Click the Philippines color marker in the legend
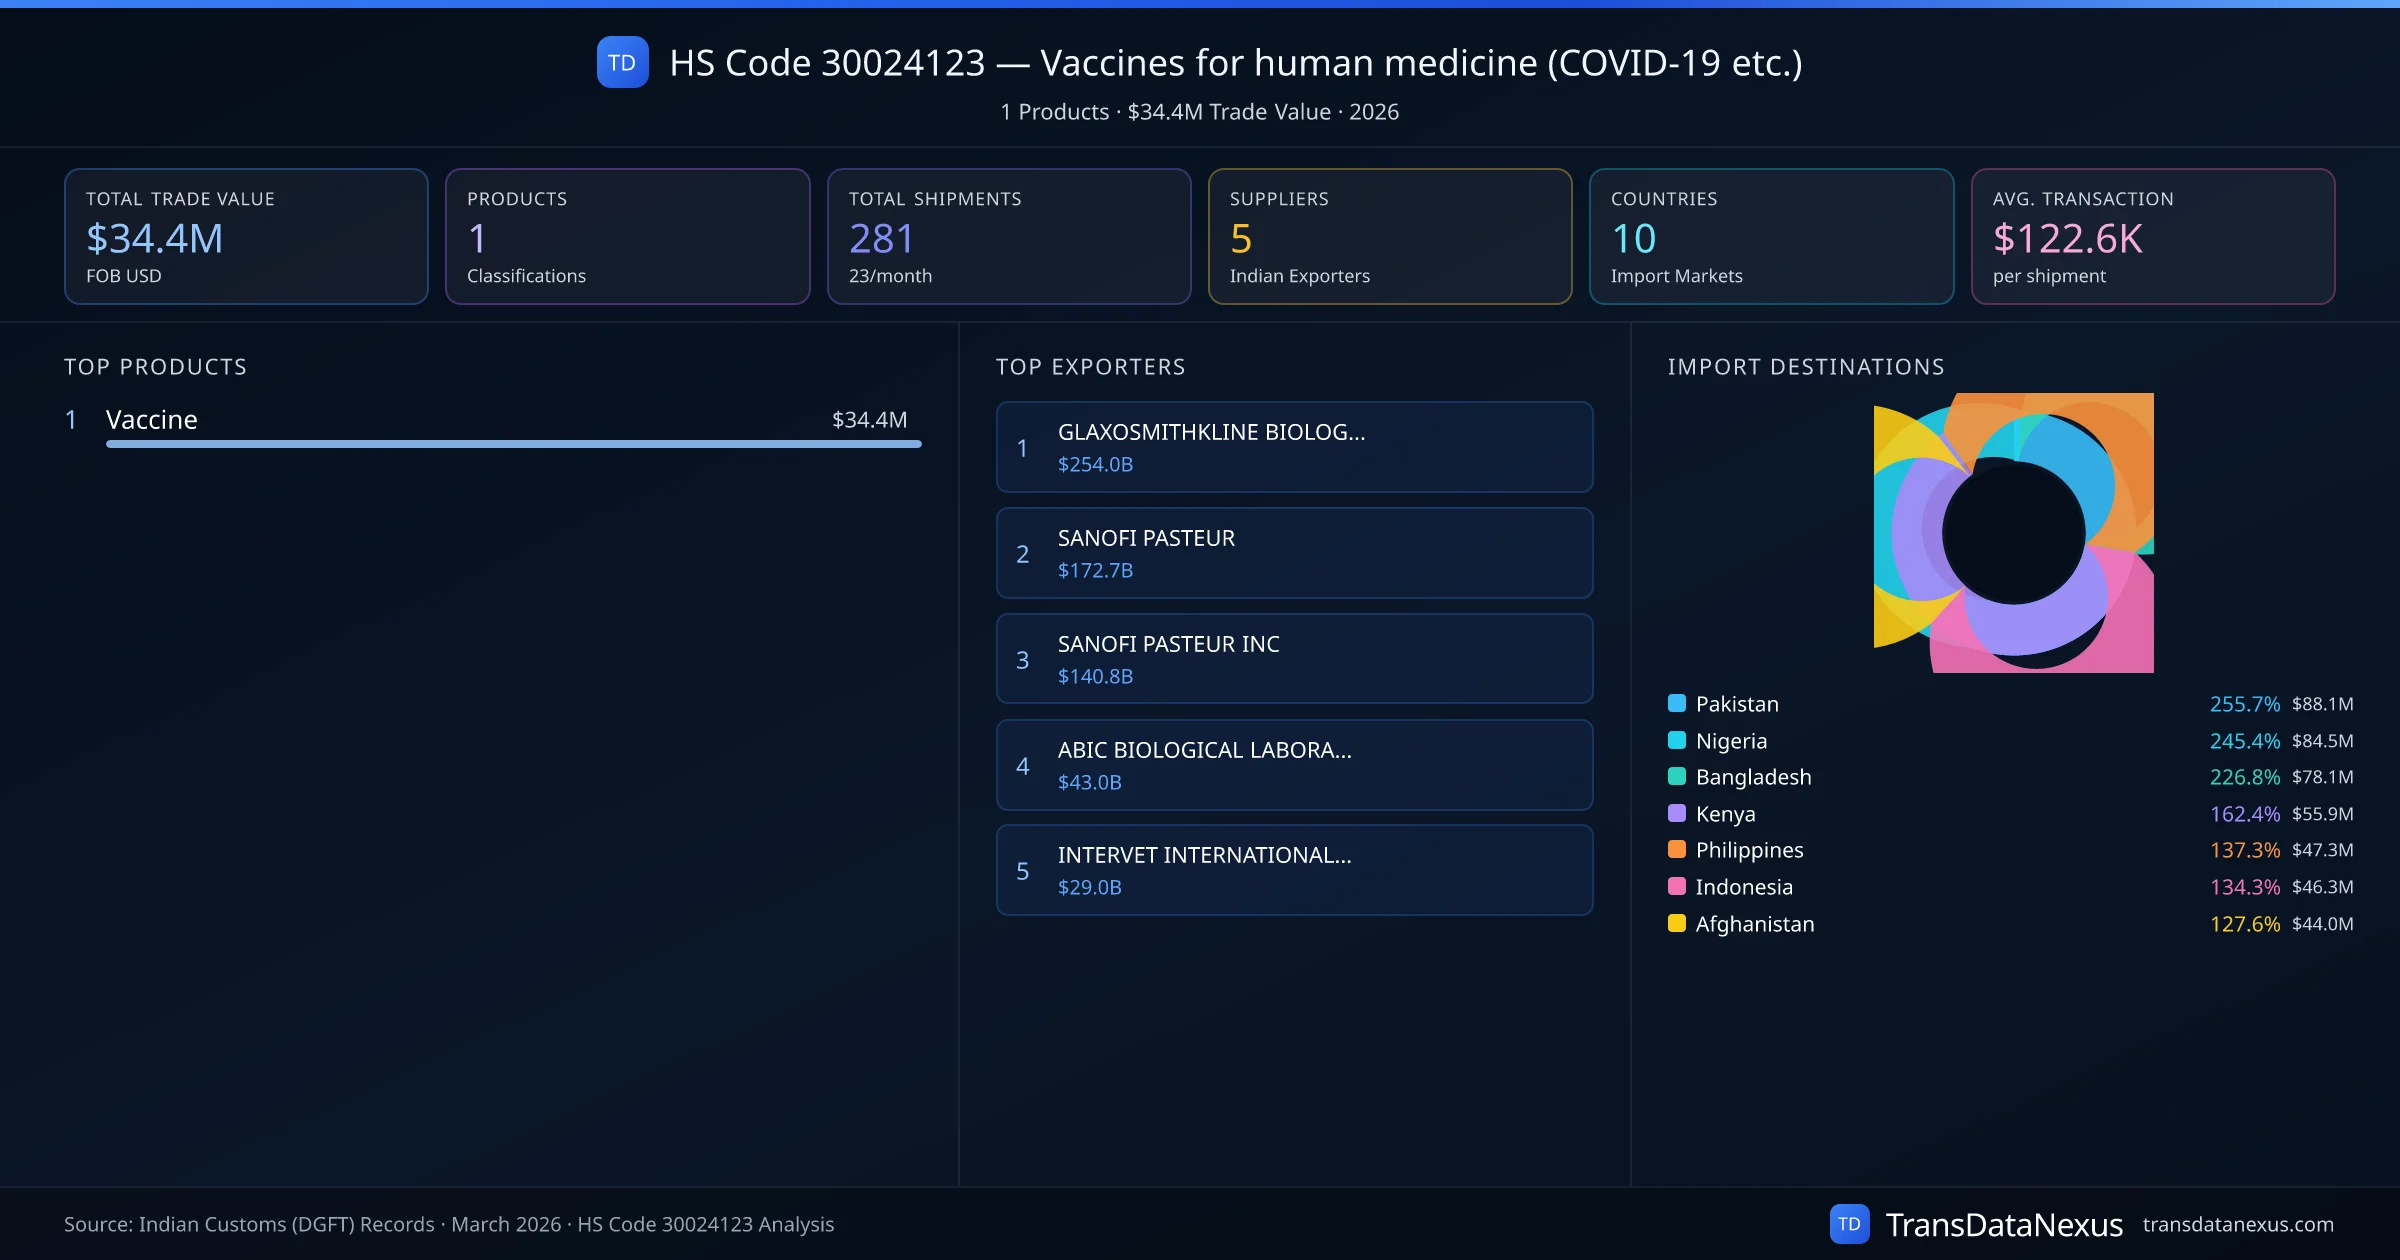The width and height of the screenshot is (2400, 1260). coord(1676,850)
